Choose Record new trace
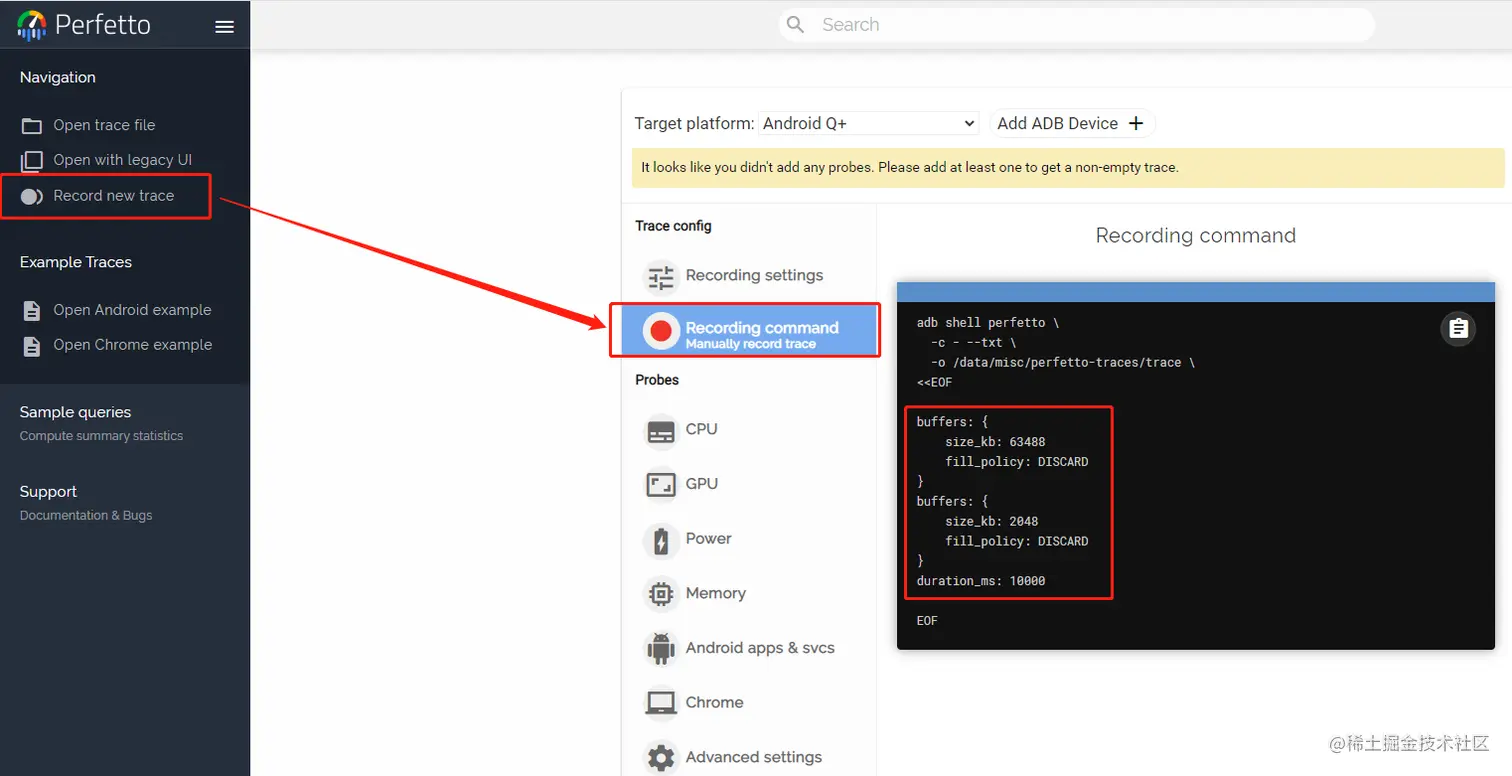 114,196
